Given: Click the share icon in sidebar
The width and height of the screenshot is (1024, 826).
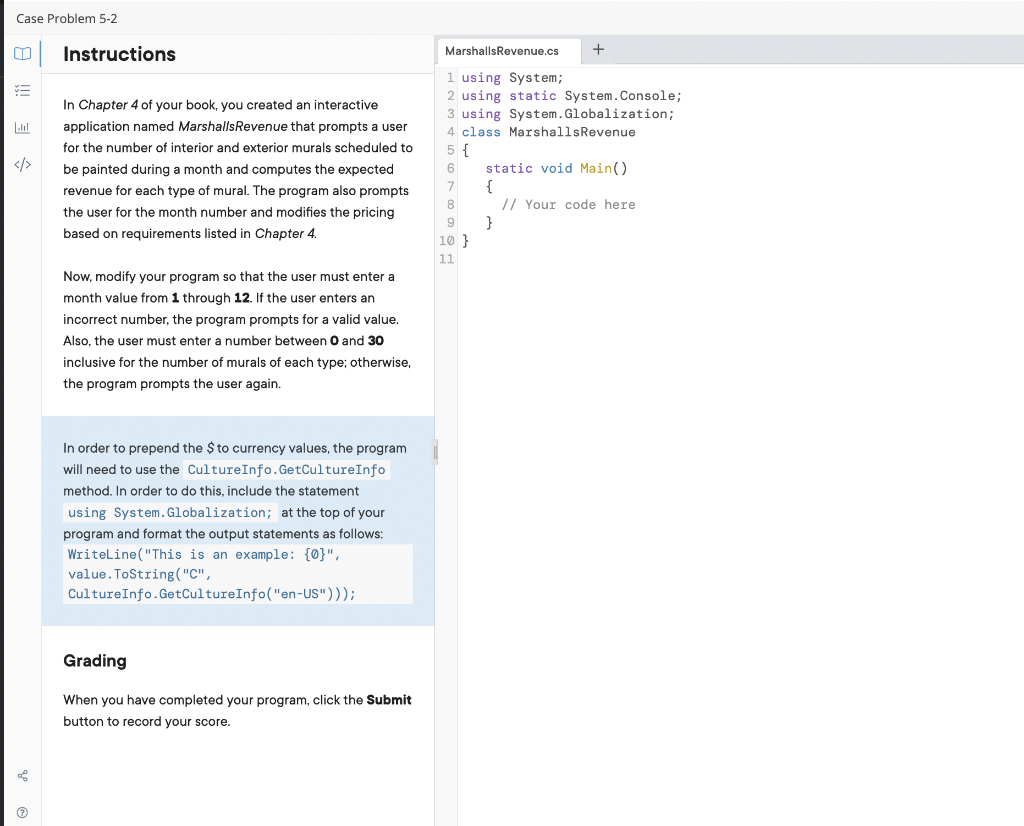Looking at the screenshot, I should pyautogui.click(x=22, y=776).
